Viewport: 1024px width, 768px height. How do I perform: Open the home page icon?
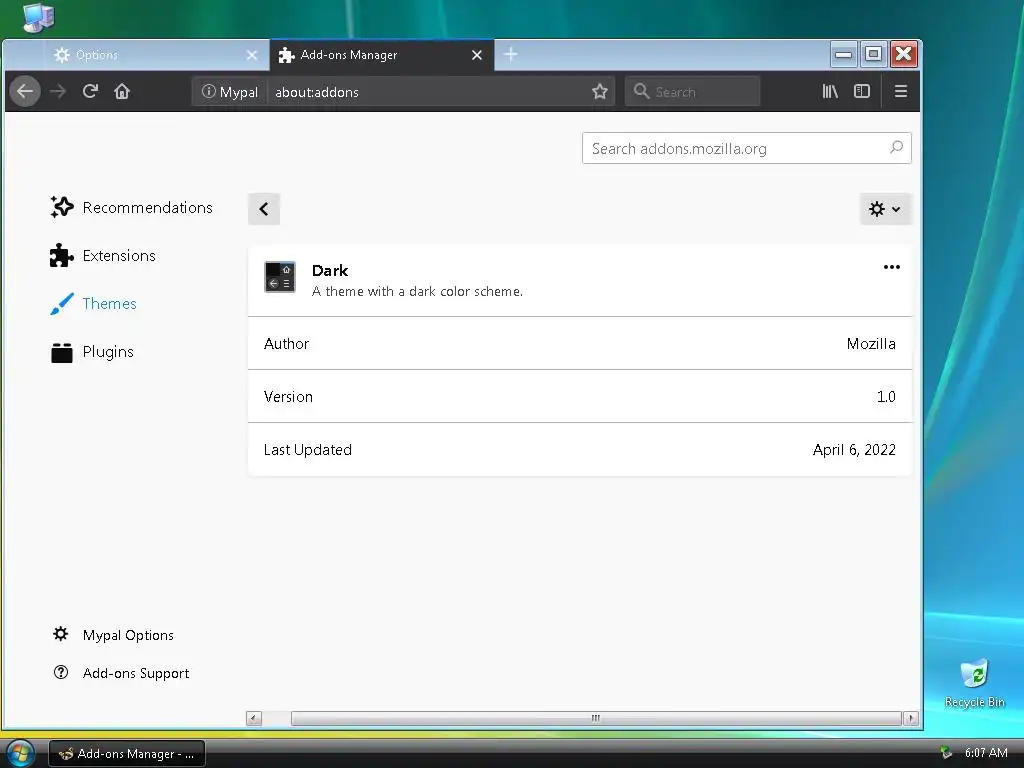(x=122, y=91)
